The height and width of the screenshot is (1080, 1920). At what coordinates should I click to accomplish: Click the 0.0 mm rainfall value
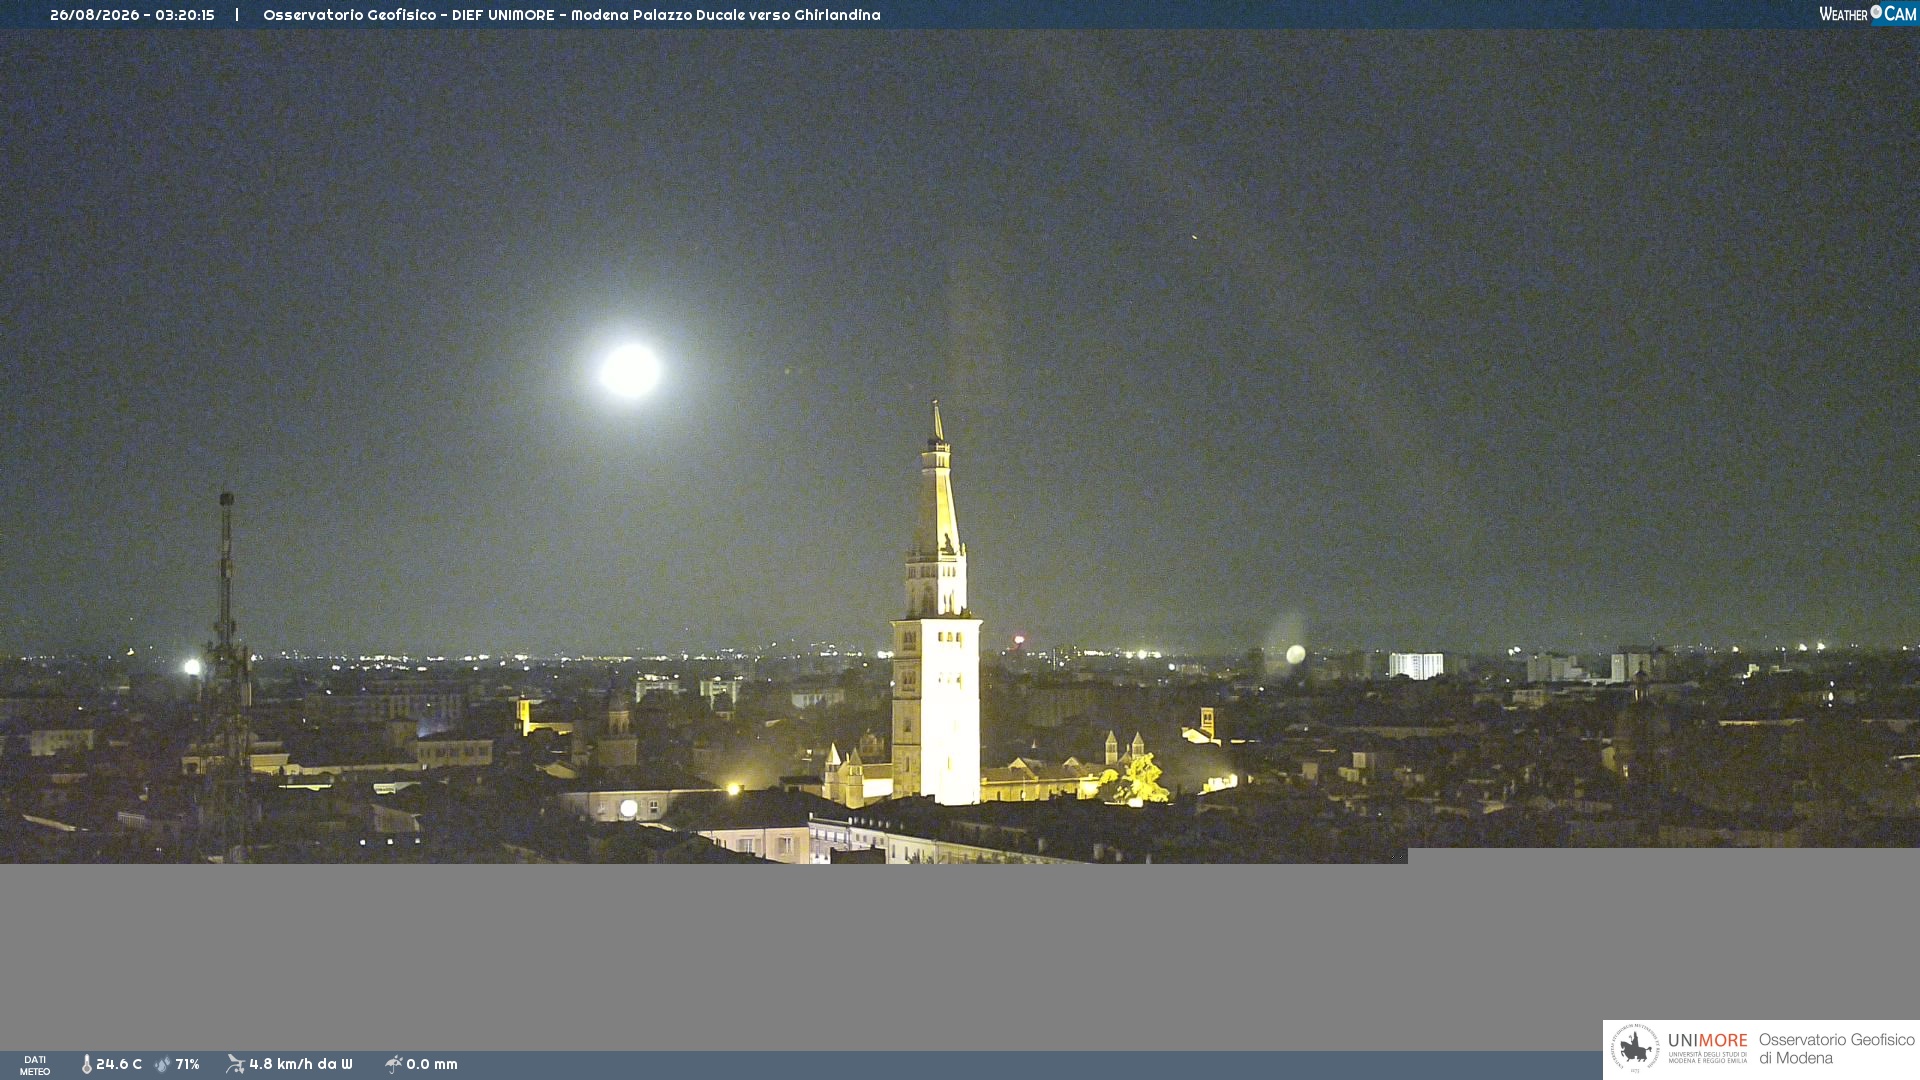coord(432,1064)
